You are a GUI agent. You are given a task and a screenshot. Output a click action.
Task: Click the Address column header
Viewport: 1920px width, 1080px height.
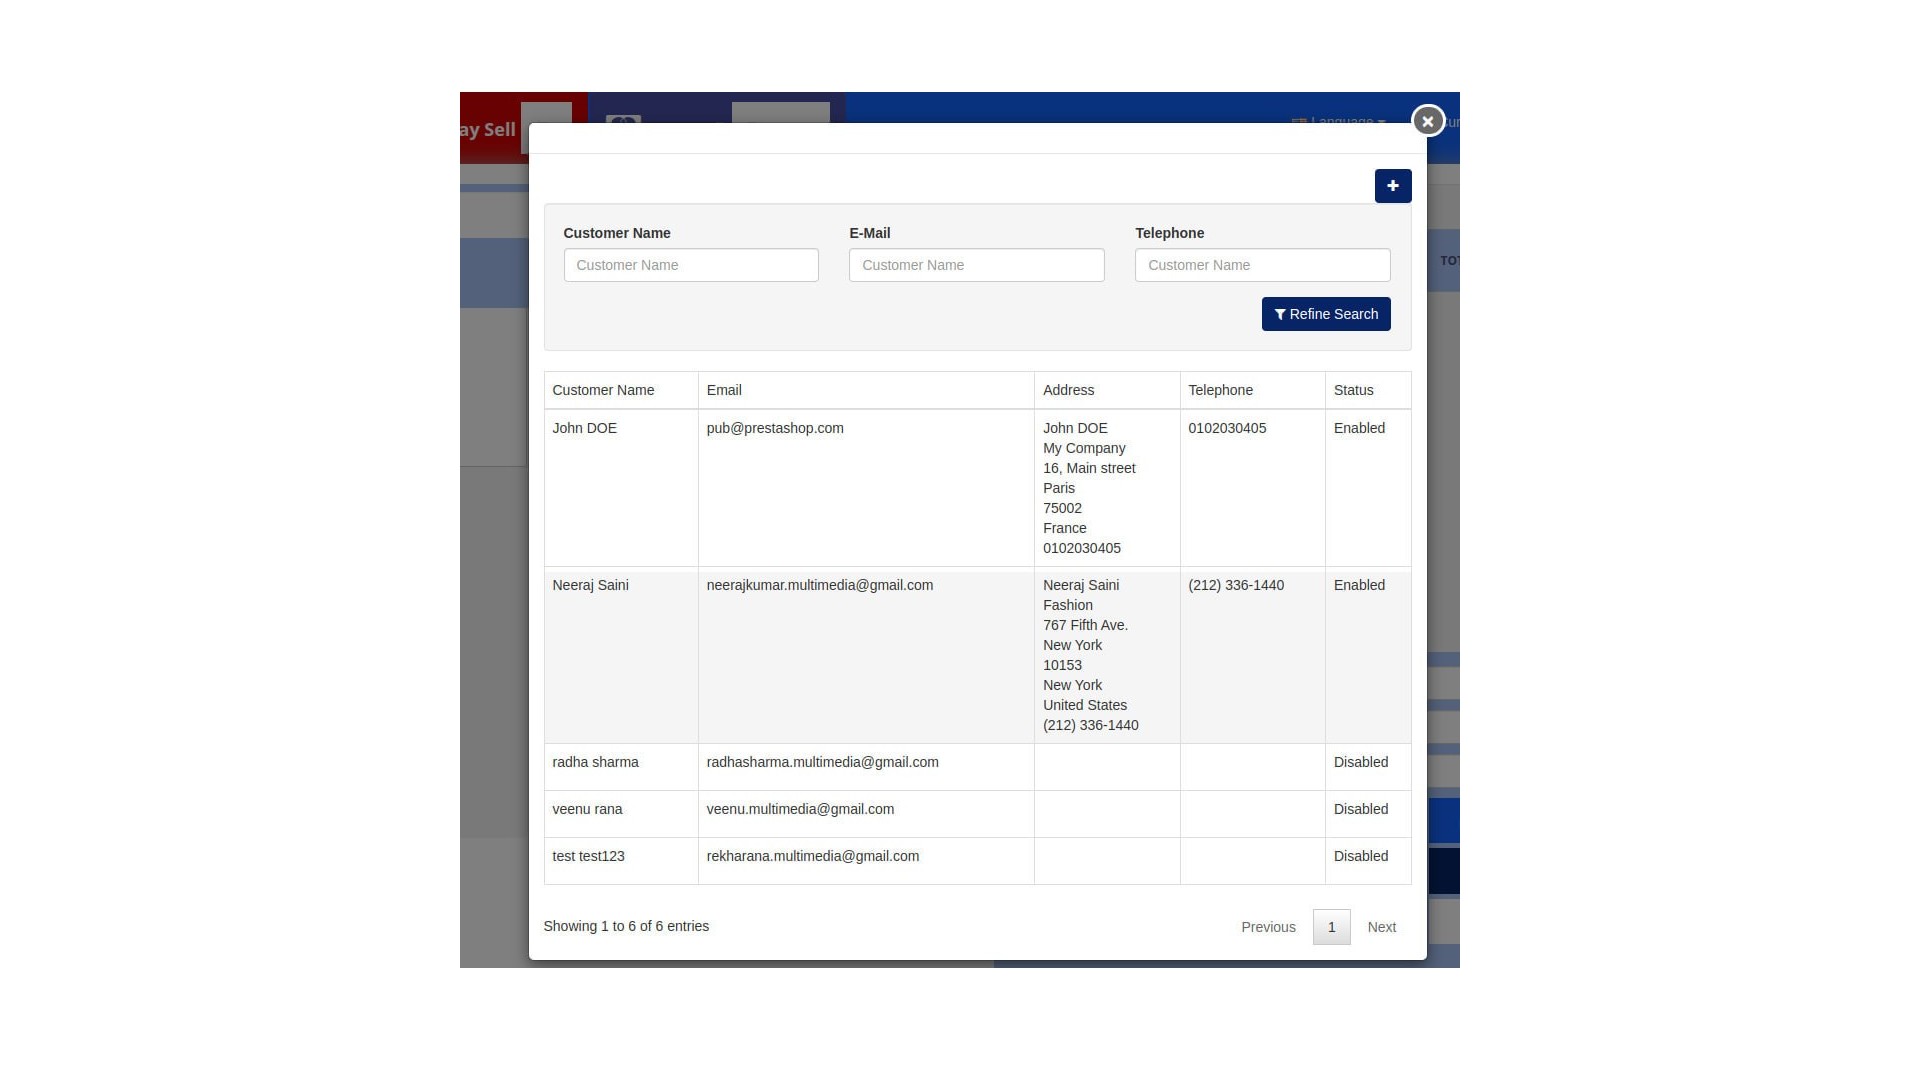tap(1068, 390)
